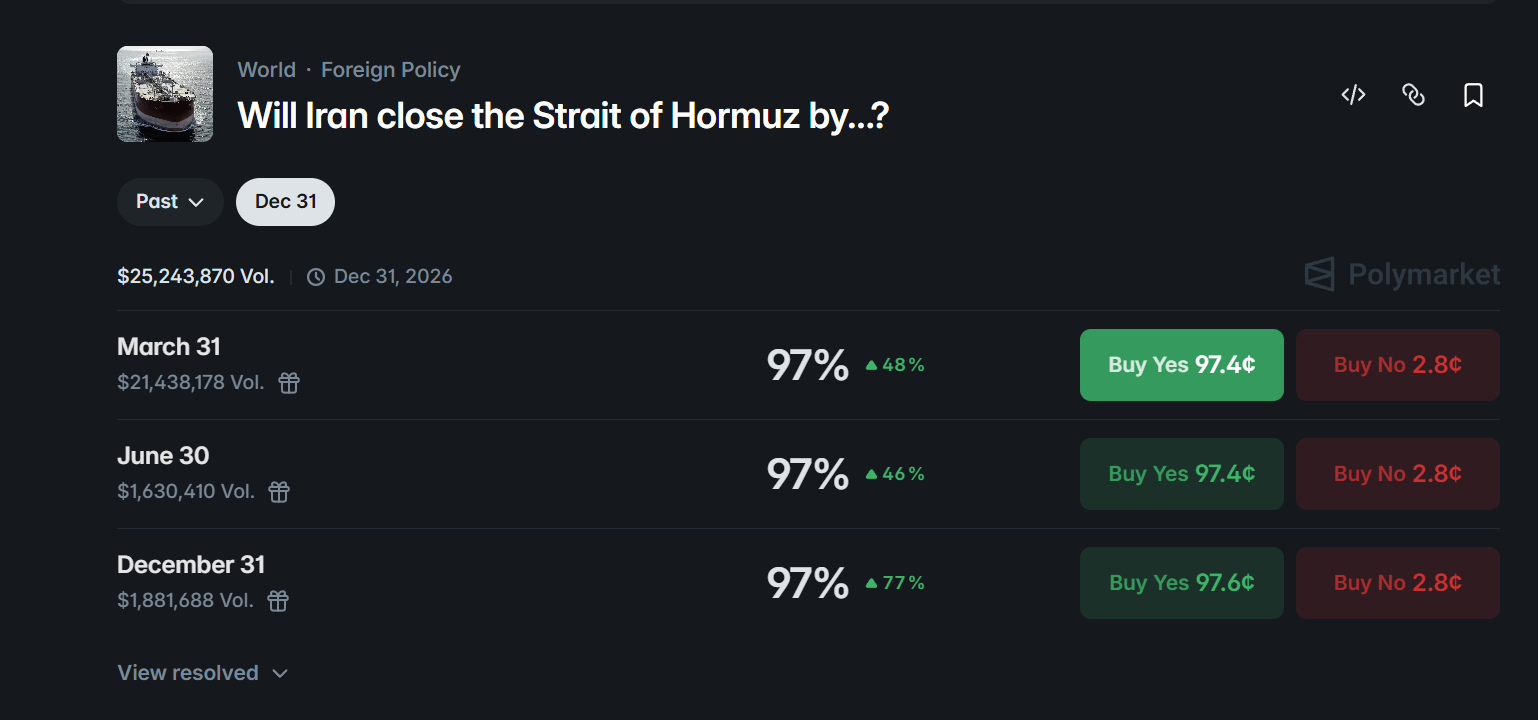This screenshot has width=1538, height=720.
Task: Bookmark this Strait of Hormuz market
Action: point(1473,95)
